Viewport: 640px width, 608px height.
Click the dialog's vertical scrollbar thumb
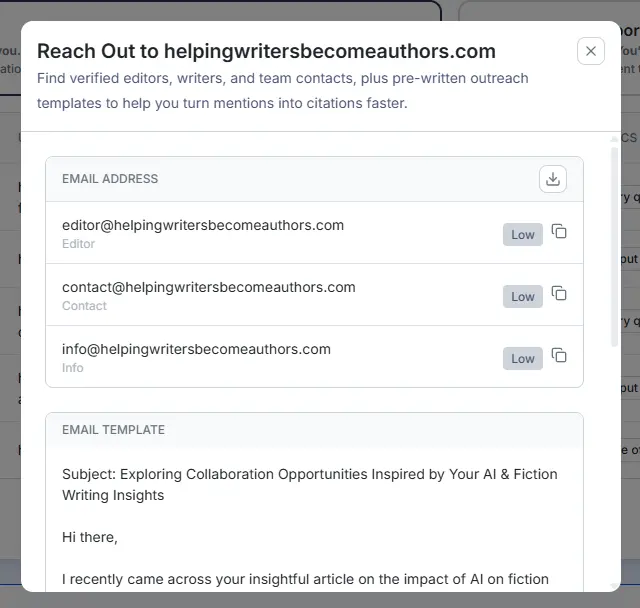coord(614,247)
